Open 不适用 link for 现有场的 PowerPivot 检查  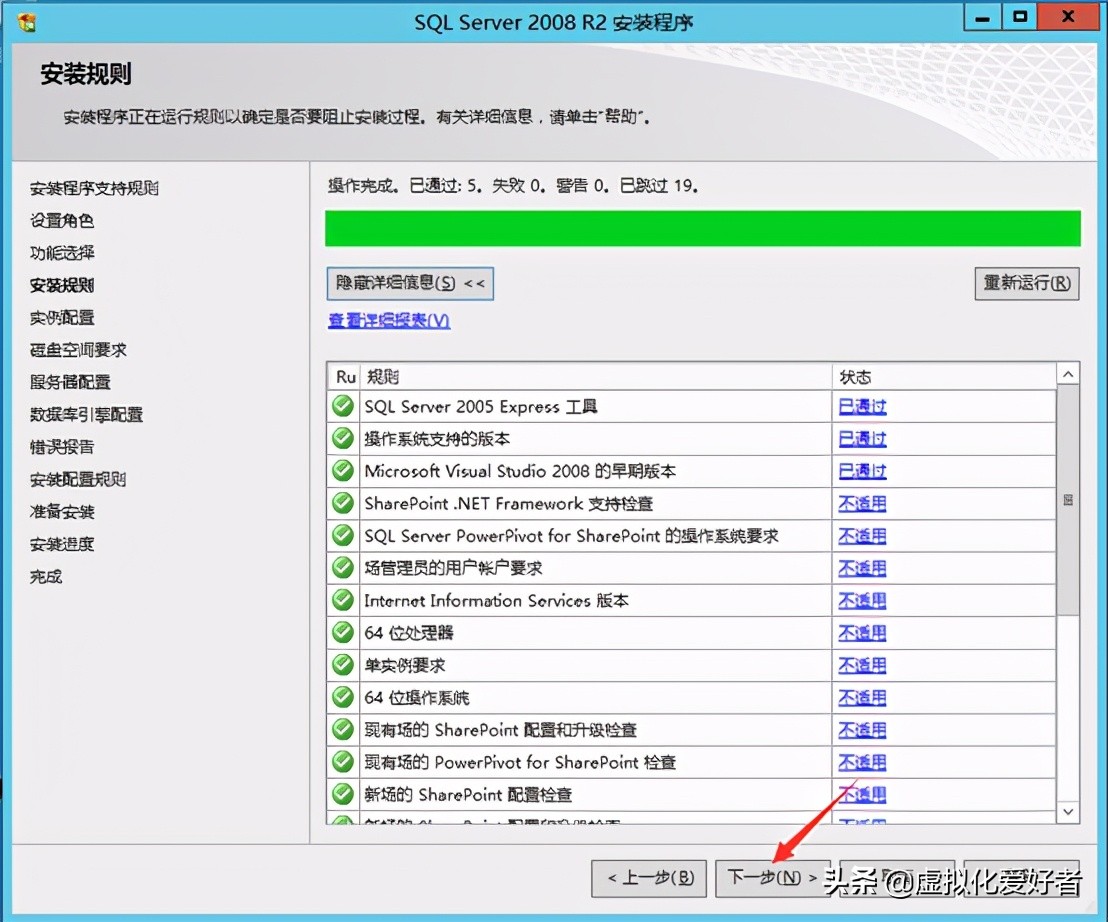click(862, 762)
